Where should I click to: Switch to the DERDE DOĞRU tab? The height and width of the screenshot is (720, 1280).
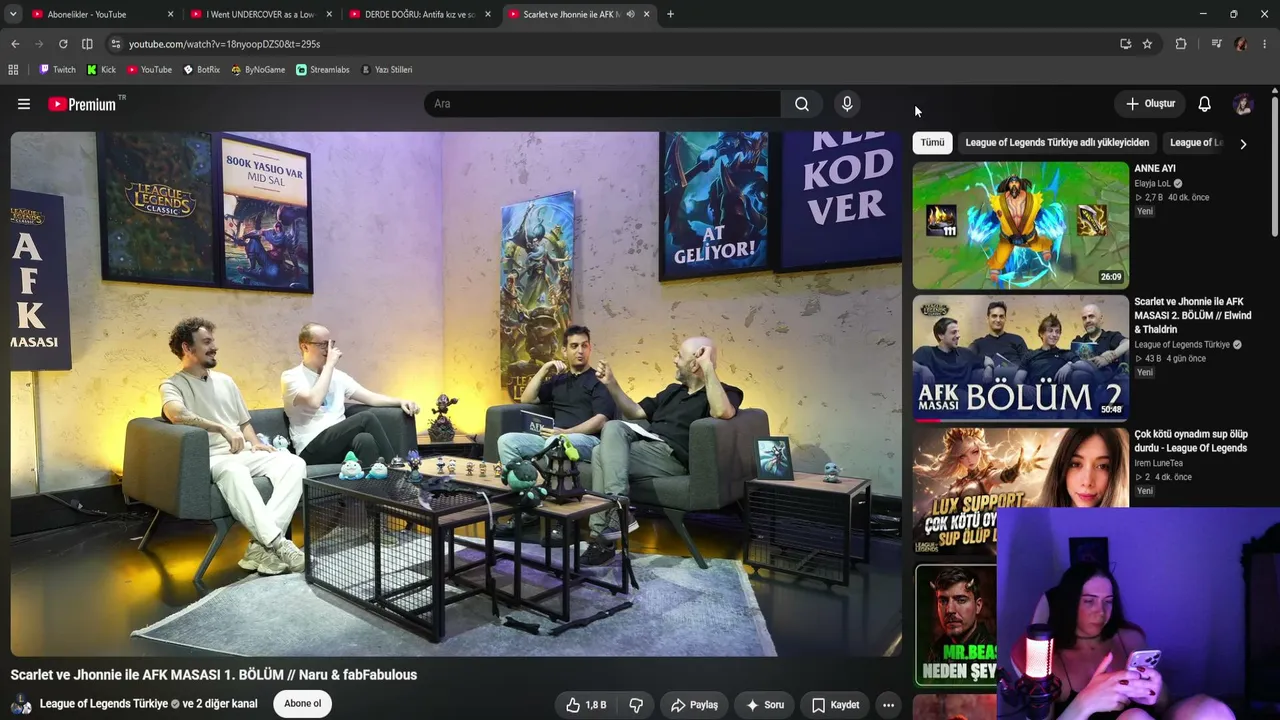420,14
